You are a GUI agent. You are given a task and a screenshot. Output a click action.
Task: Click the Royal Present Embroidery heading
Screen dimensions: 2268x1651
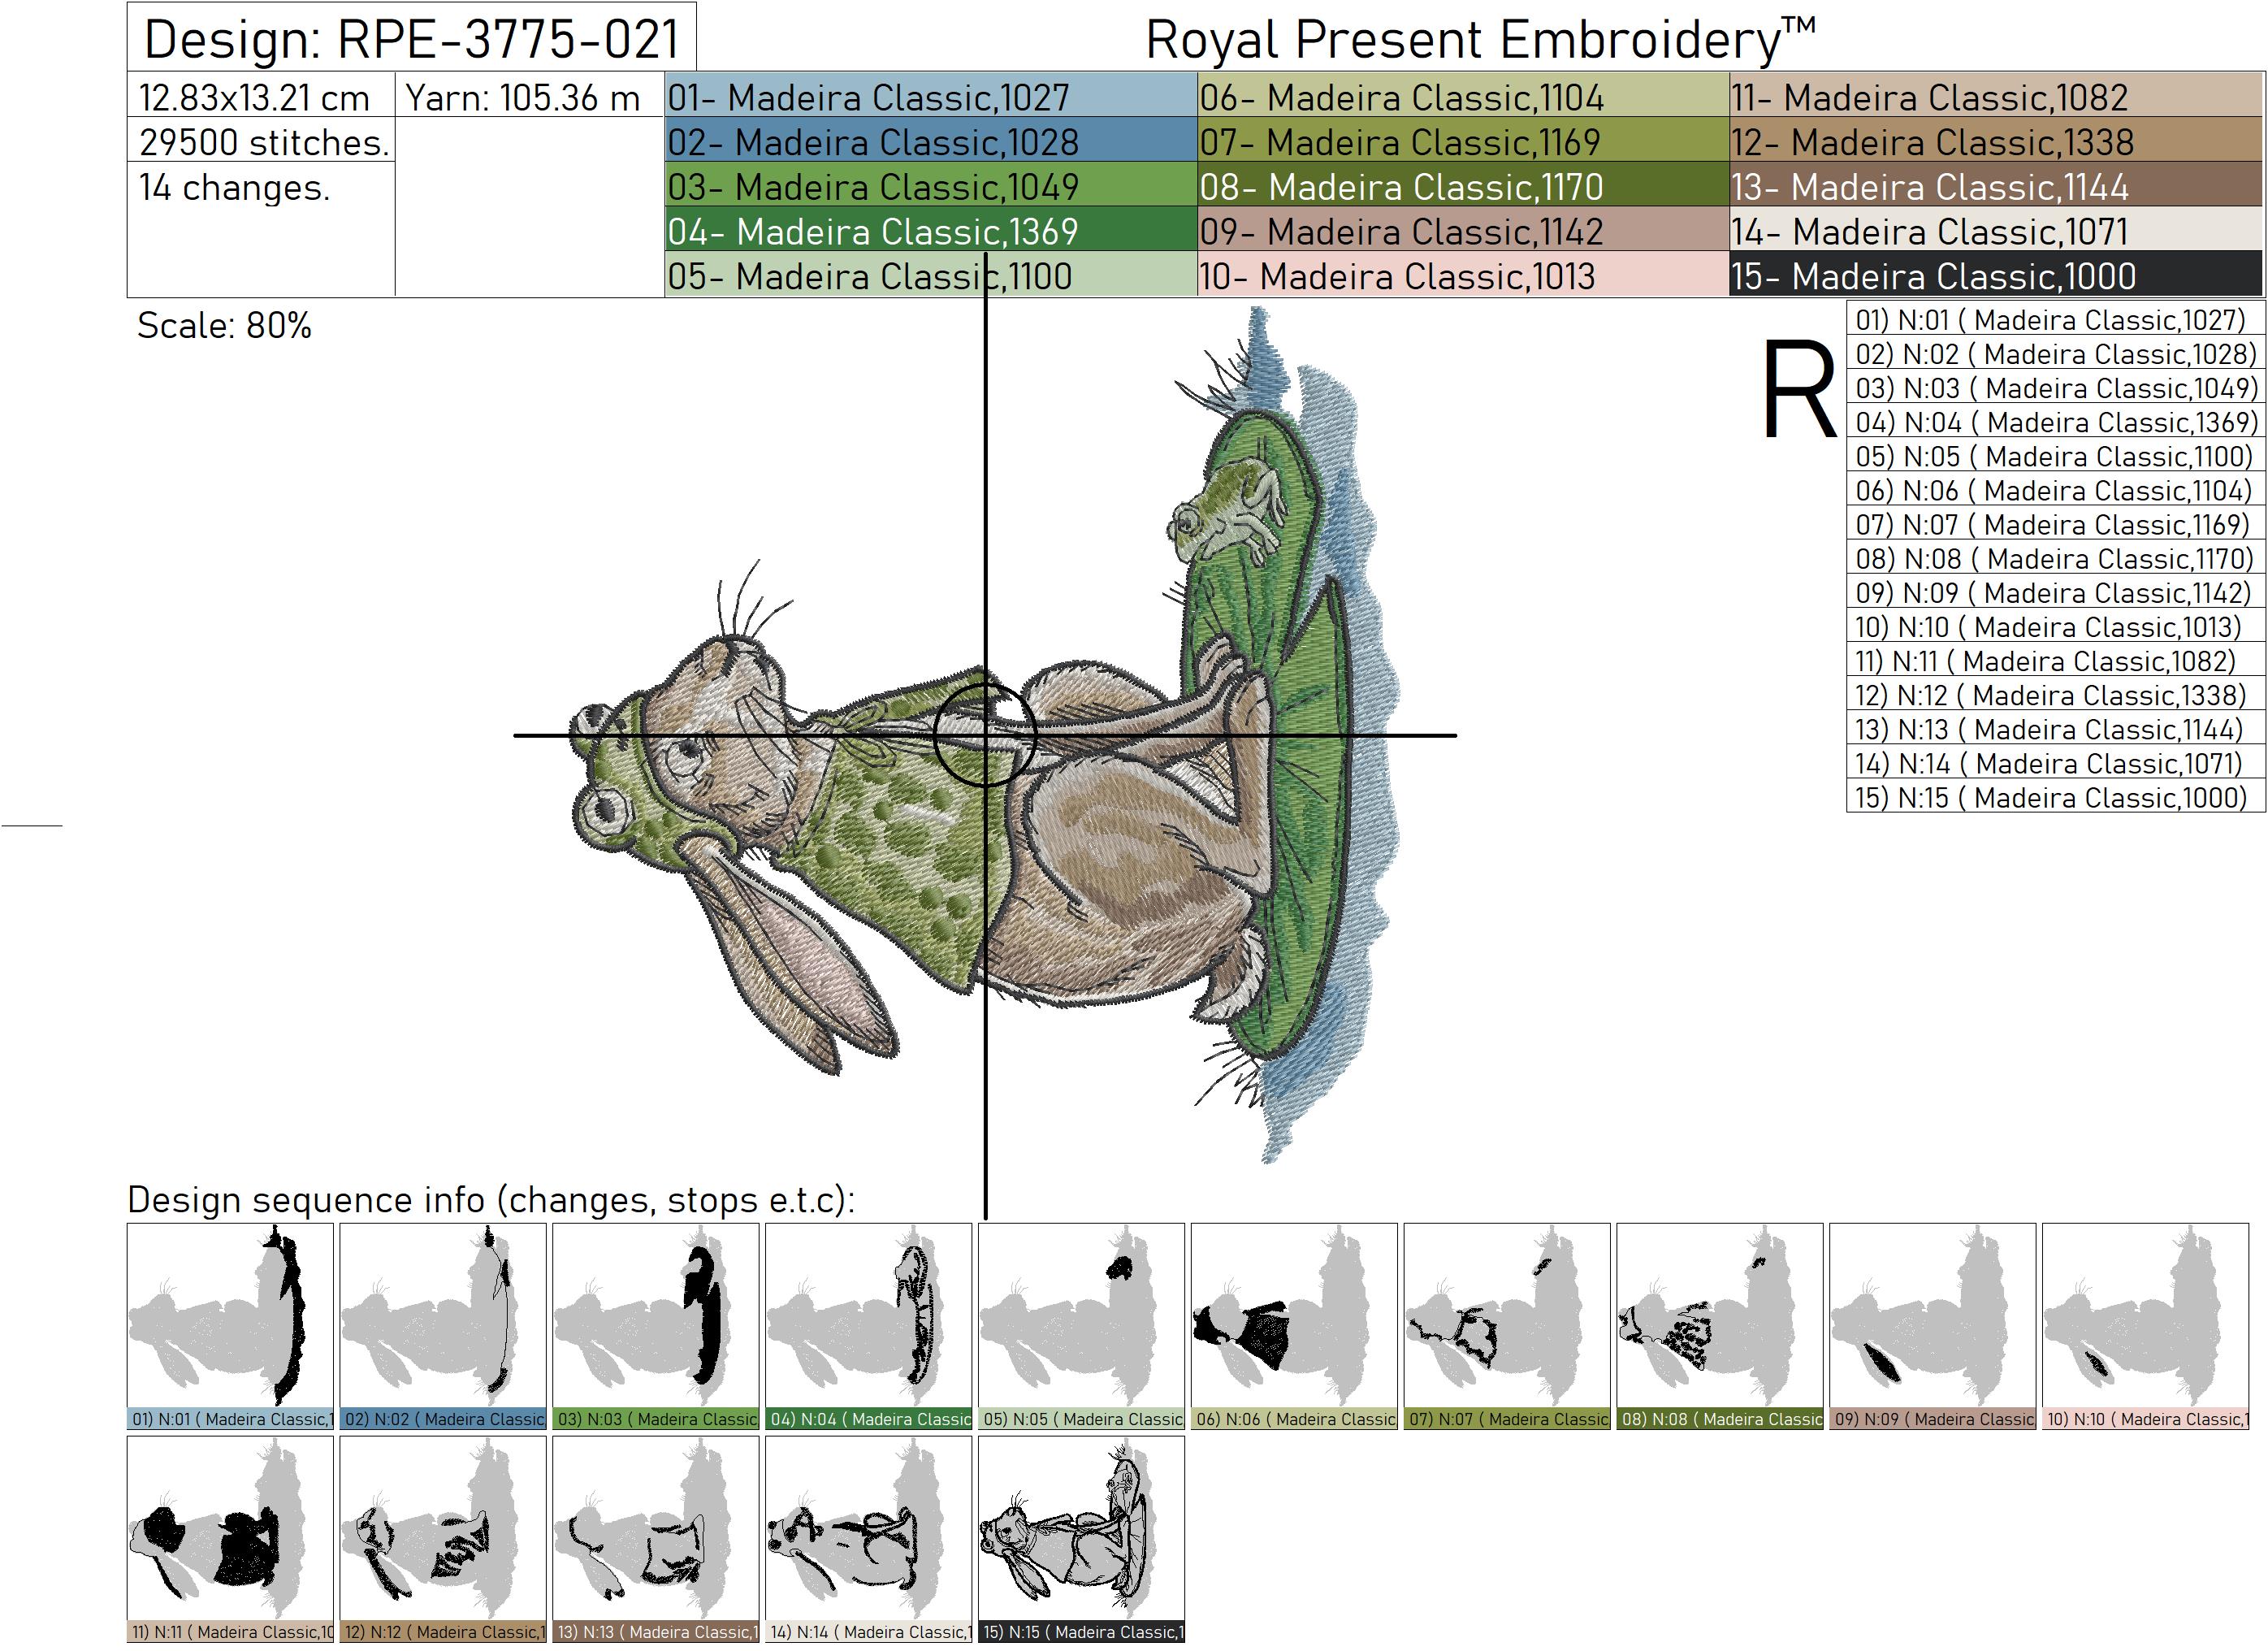(x=1480, y=40)
